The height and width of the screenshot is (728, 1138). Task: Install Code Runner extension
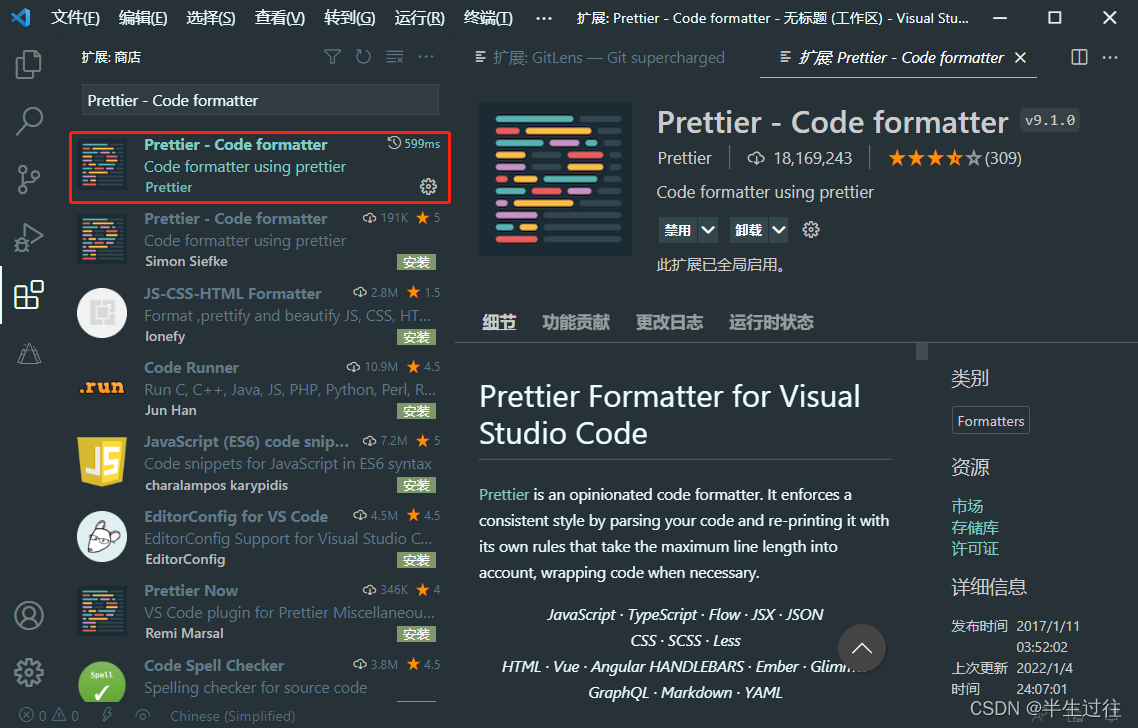[x=416, y=411]
